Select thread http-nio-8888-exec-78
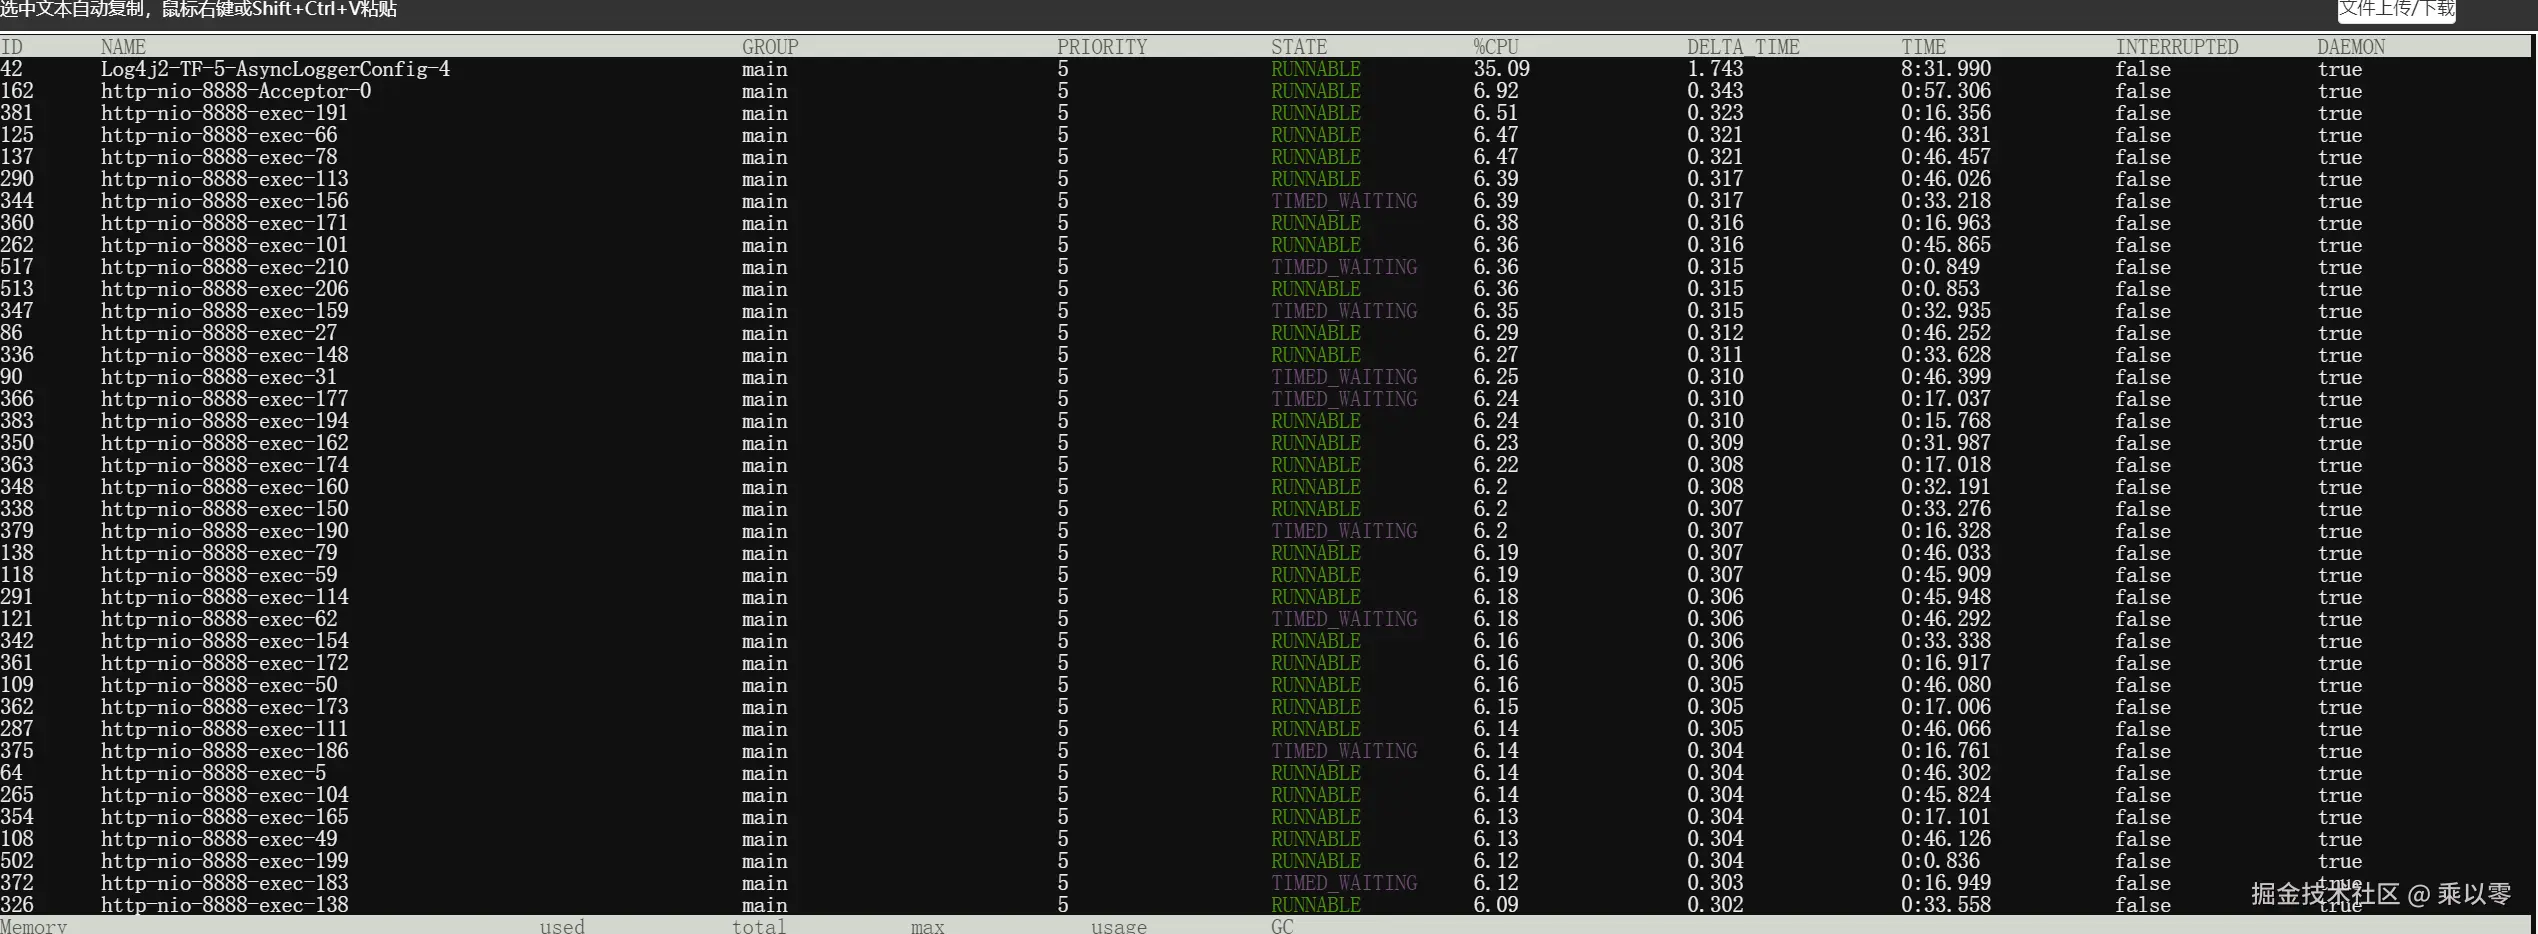Viewport: 2538px width, 934px height. click(x=219, y=157)
